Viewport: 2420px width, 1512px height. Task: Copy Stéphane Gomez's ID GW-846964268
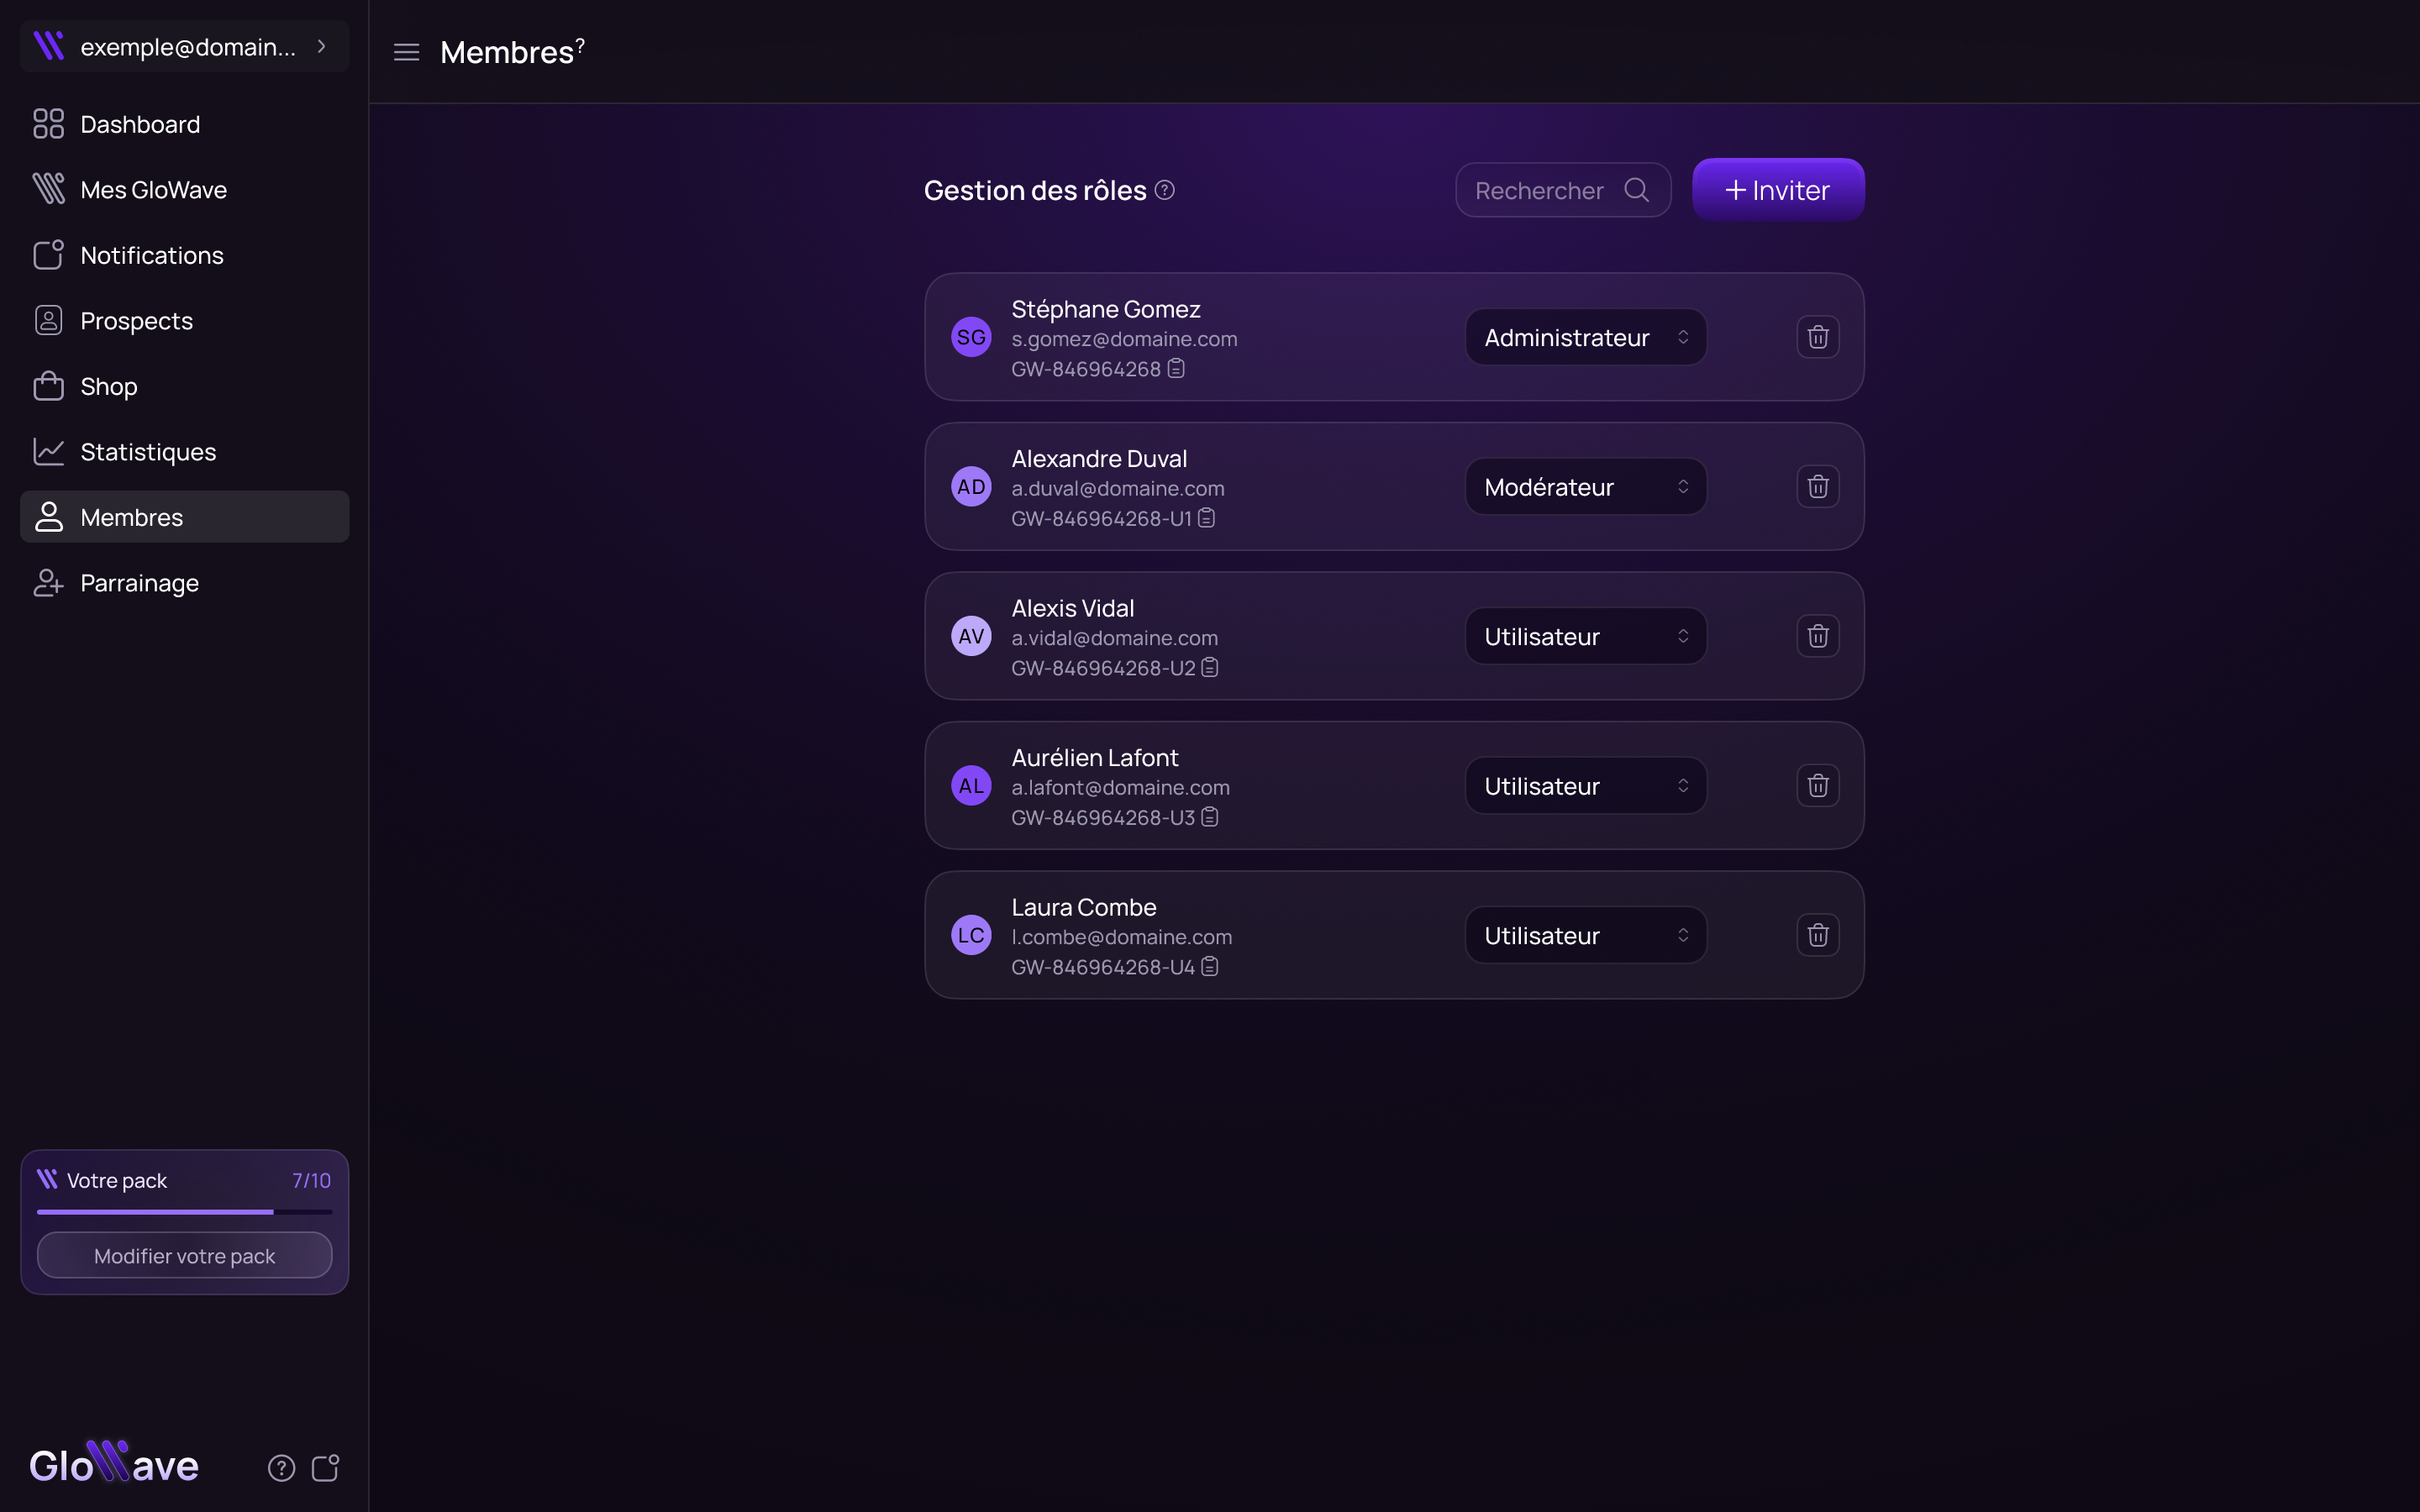pyautogui.click(x=1176, y=369)
